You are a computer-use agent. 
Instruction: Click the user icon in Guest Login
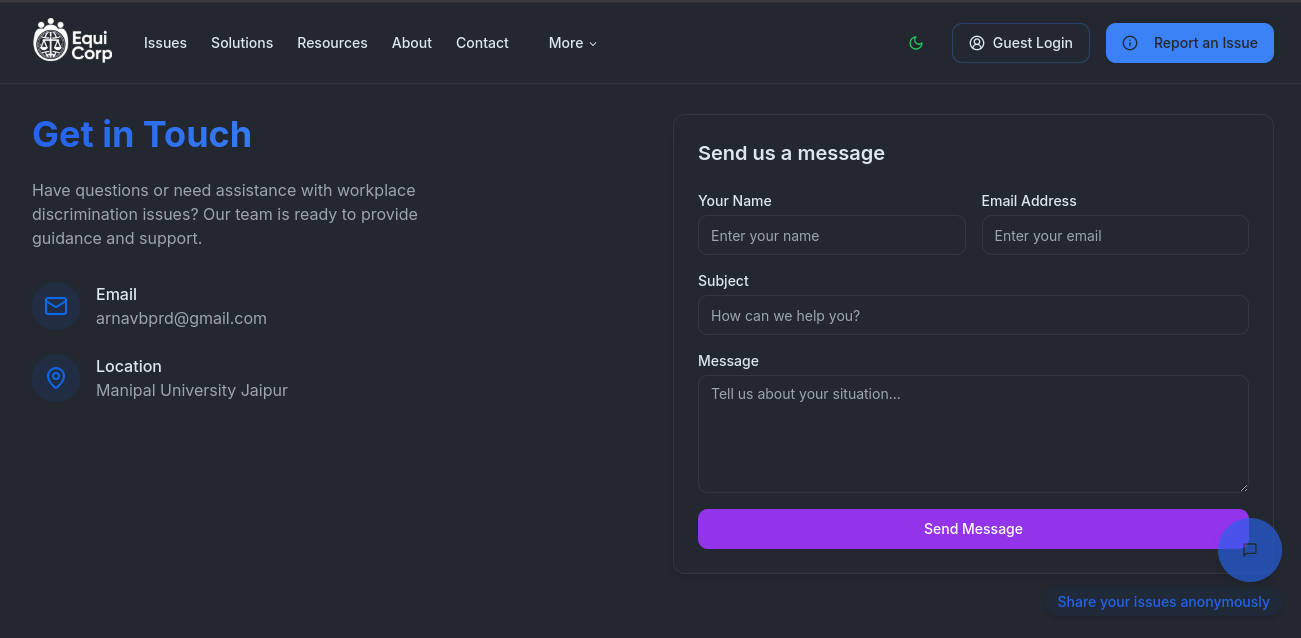tap(977, 43)
